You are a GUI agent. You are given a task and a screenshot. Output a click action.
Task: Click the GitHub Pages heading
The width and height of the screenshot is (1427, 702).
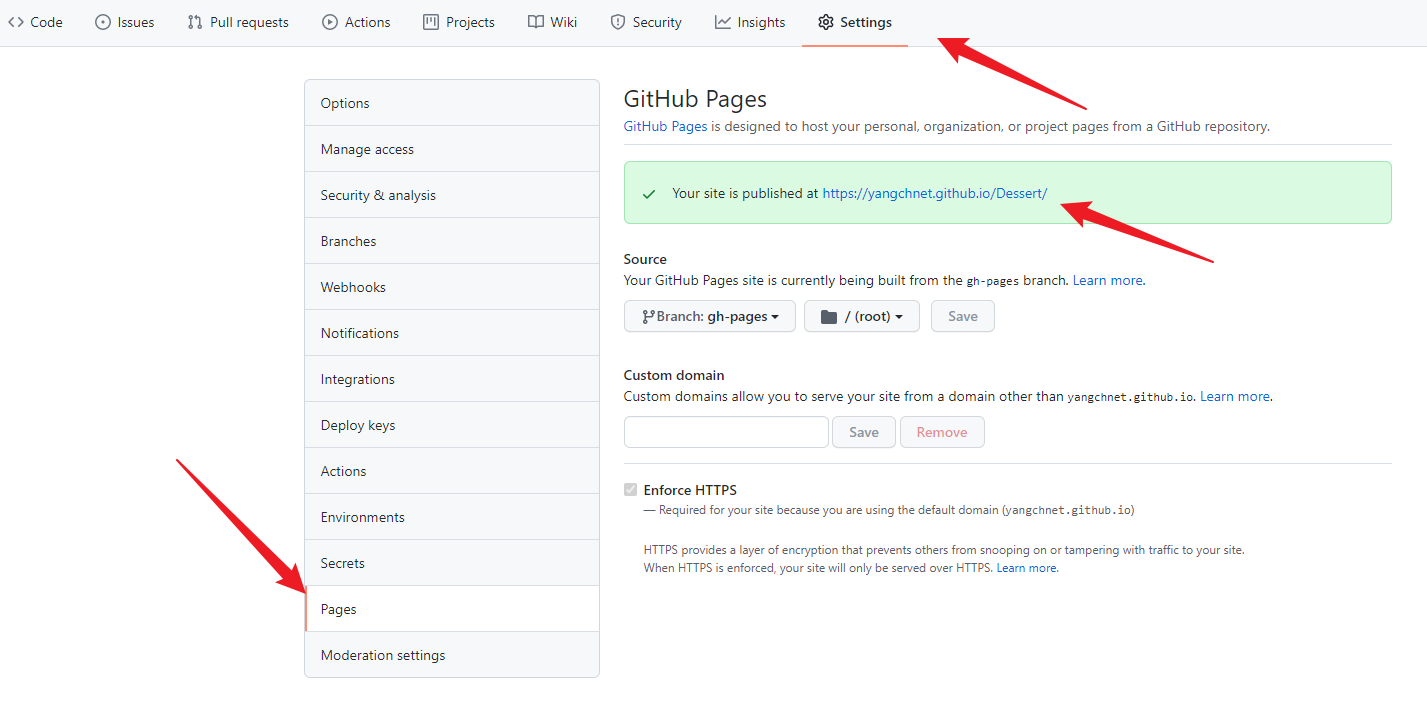(x=695, y=99)
